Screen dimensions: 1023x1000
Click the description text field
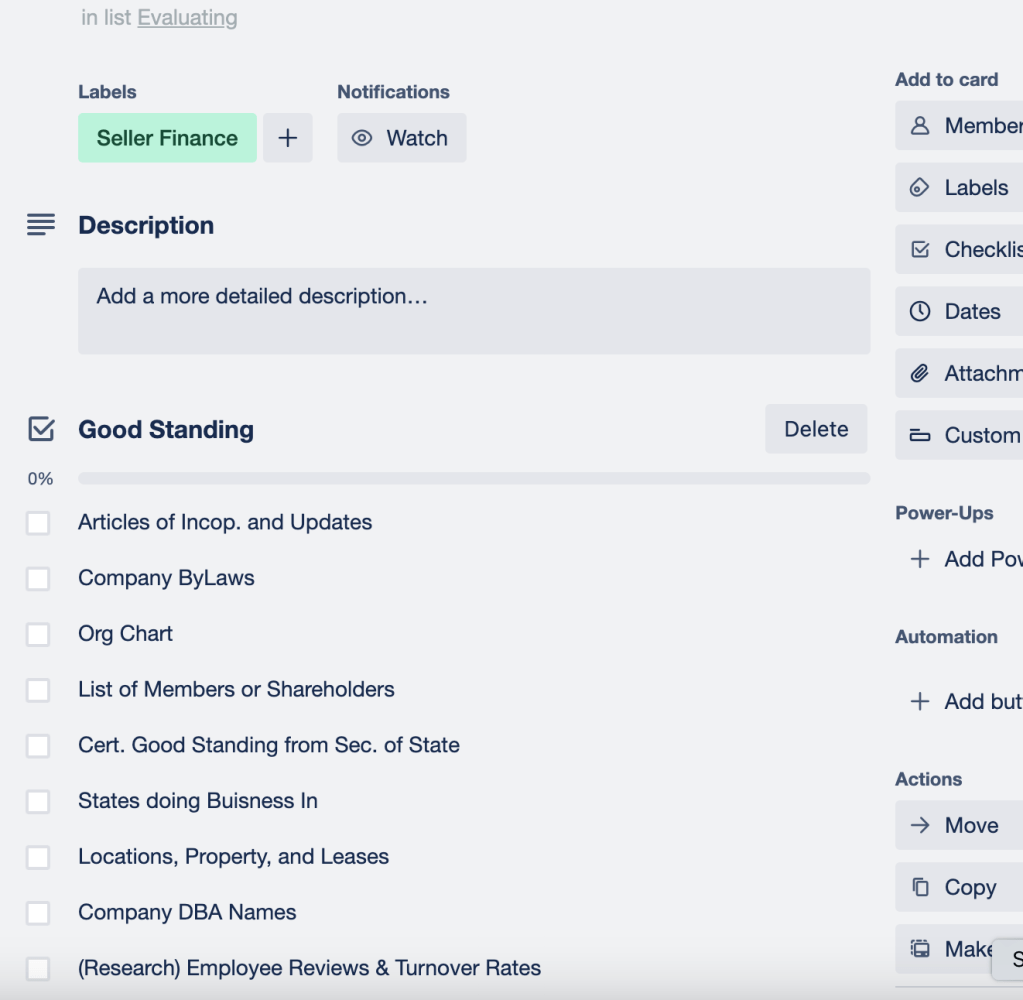pos(474,311)
